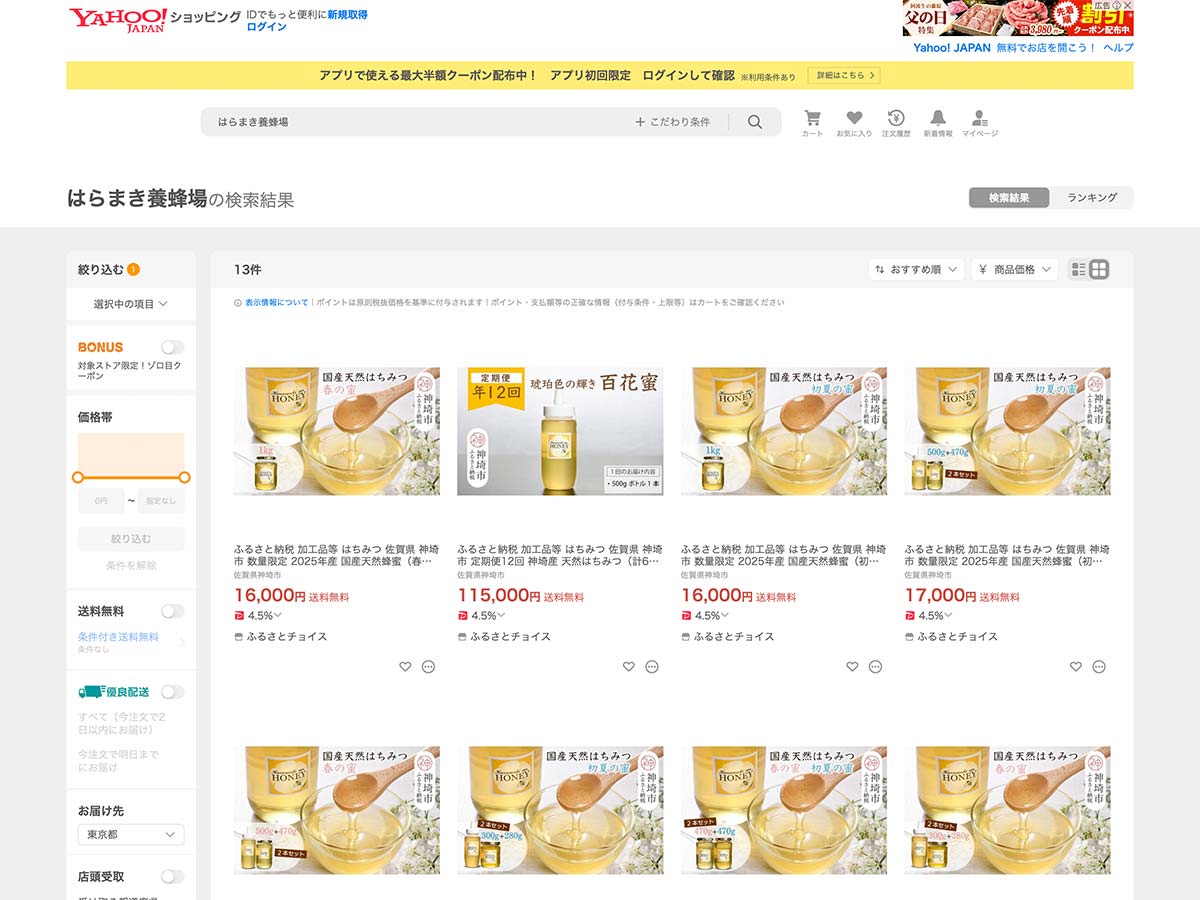Click the coupon details button in banner
Image resolution: width=1200 pixels, height=900 pixels.
pos(844,75)
